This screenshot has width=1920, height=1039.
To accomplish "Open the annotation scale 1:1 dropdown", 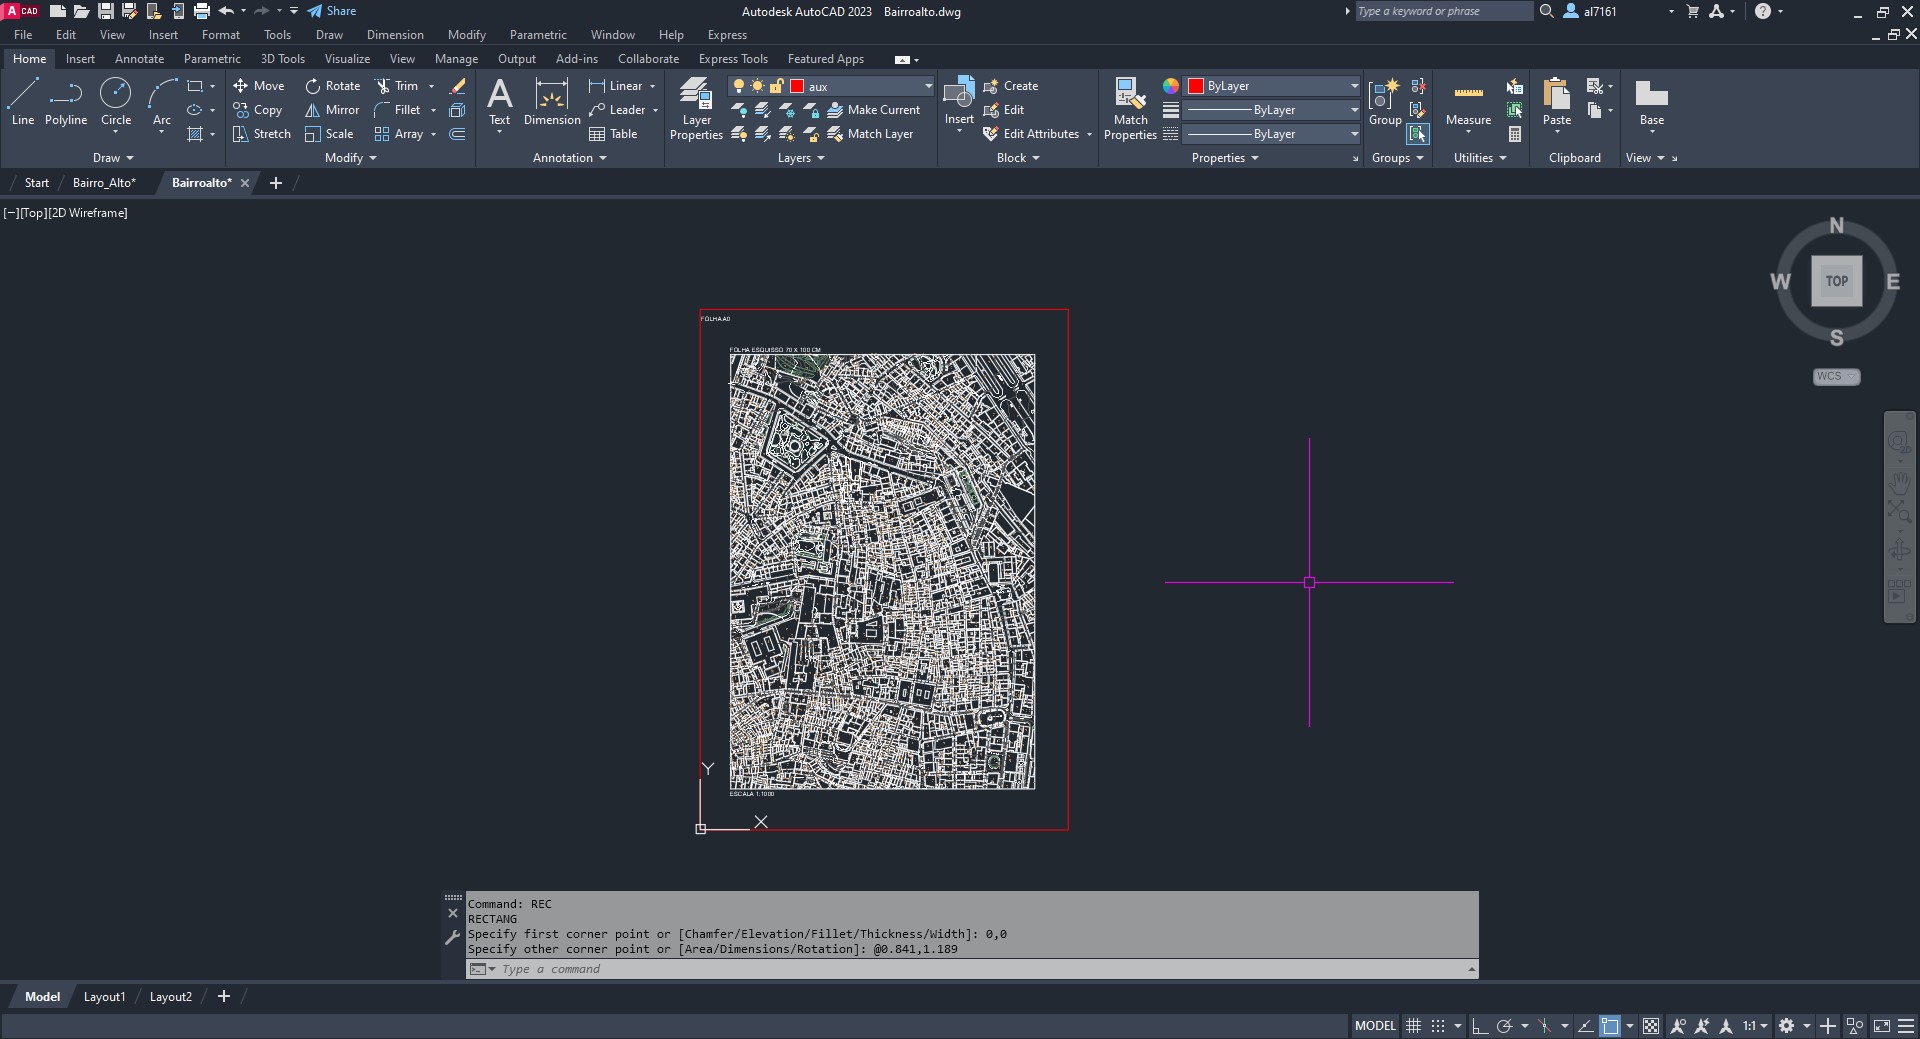I will (1755, 1026).
